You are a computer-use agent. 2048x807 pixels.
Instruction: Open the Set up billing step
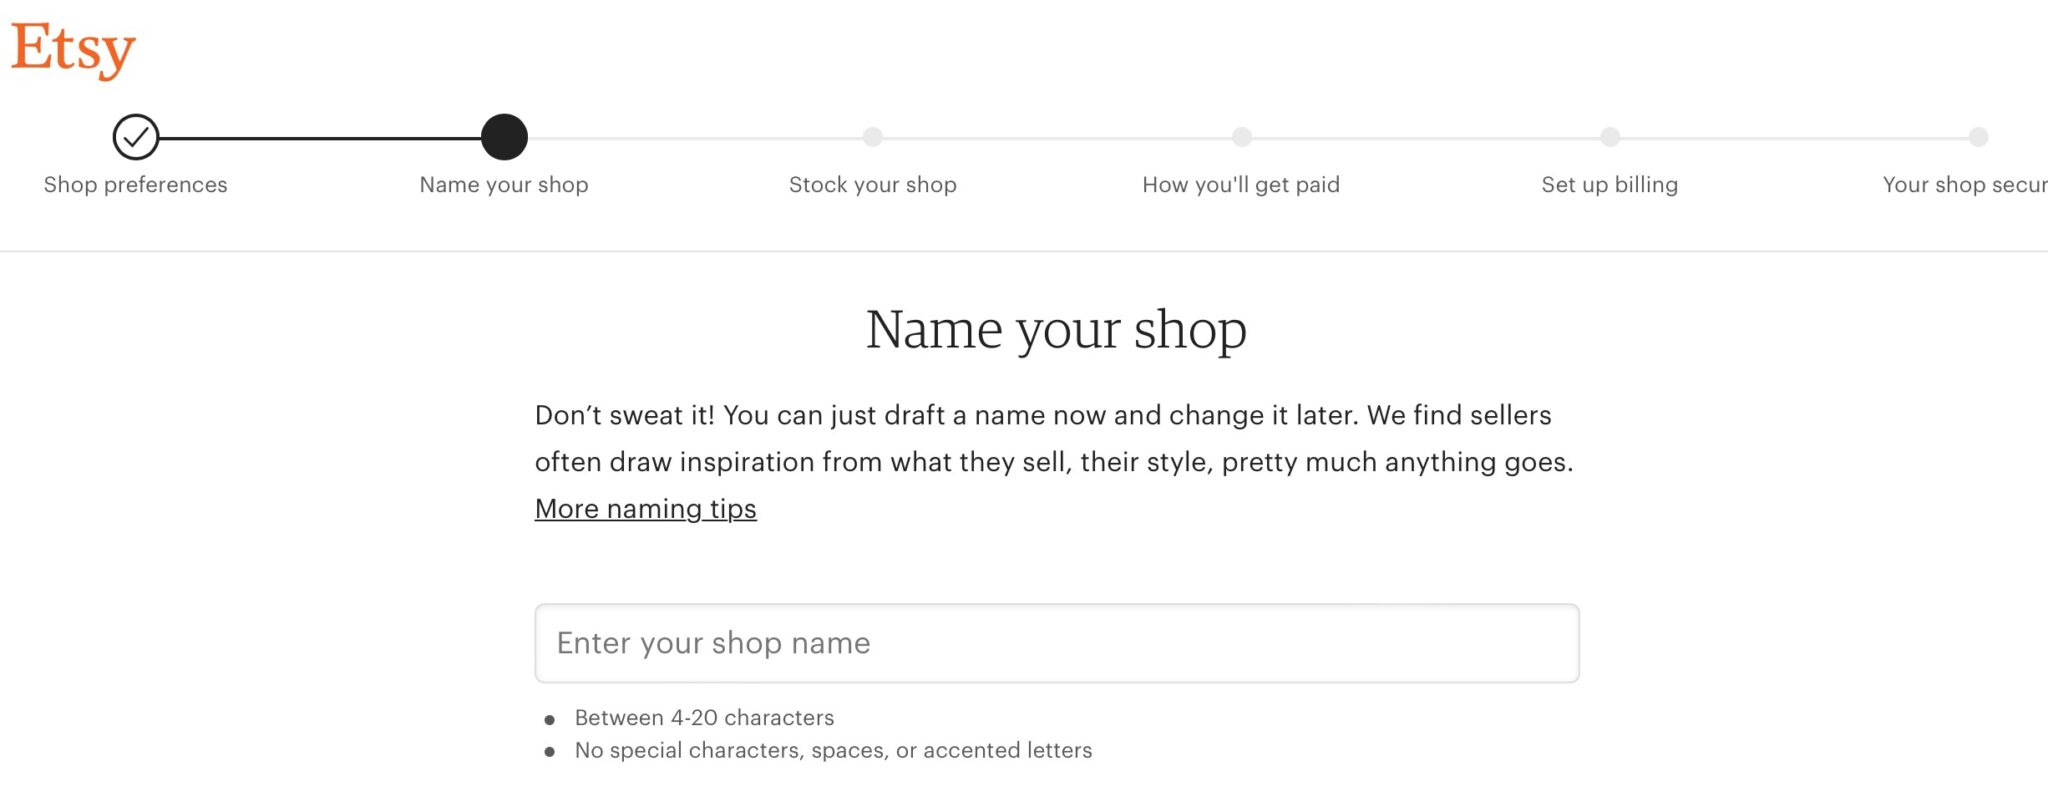[x=1609, y=185]
